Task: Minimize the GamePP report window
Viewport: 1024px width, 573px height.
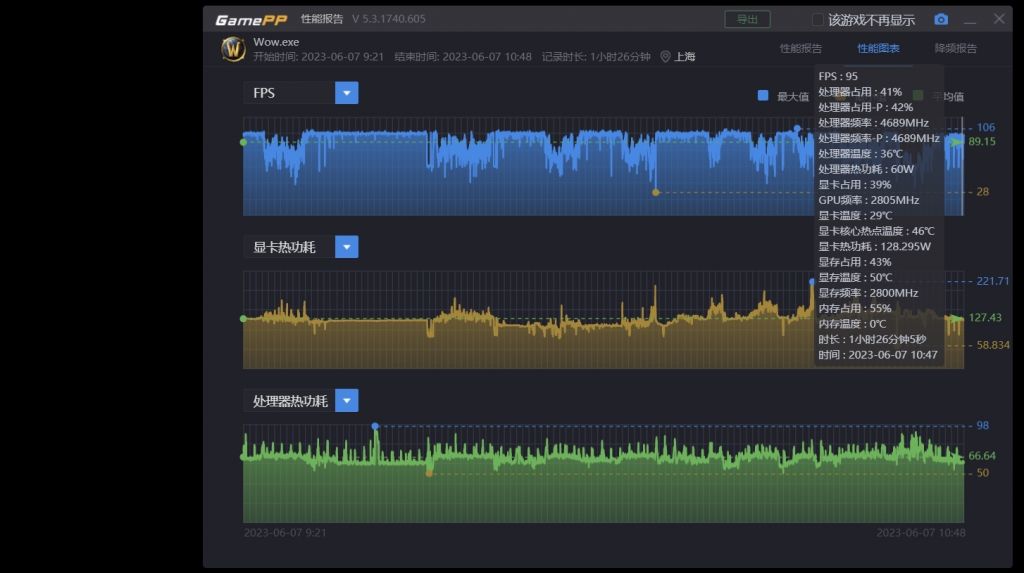Action: (x=970, y=20)
